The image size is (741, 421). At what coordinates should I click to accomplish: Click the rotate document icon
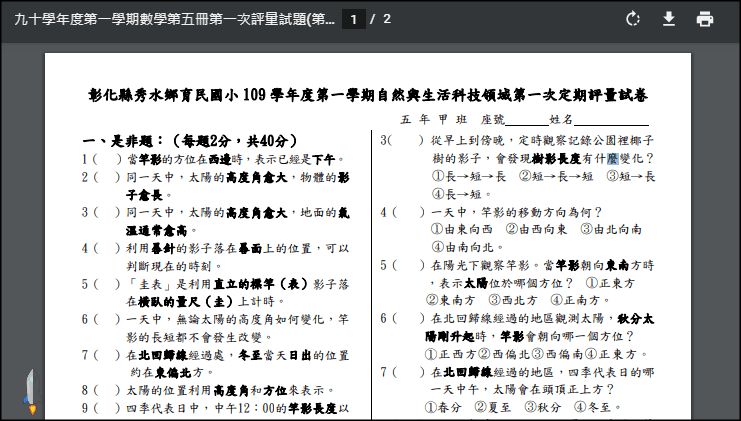[632, 19]
